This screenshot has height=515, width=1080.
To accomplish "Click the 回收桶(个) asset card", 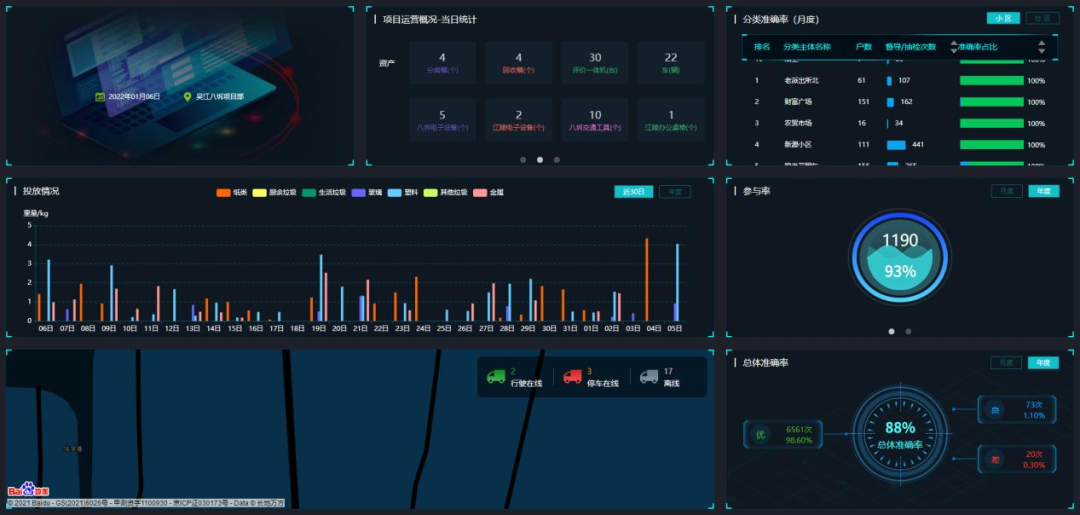I will pos(519,63).
